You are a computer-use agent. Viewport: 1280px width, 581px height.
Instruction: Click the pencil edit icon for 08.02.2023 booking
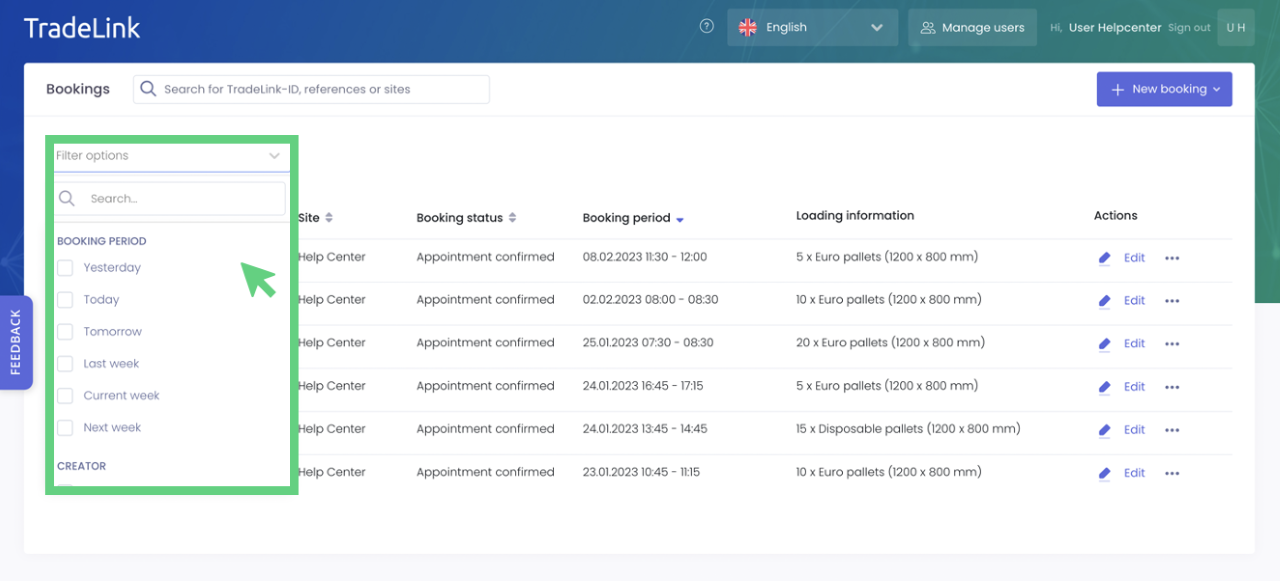tap(1104, 258)
